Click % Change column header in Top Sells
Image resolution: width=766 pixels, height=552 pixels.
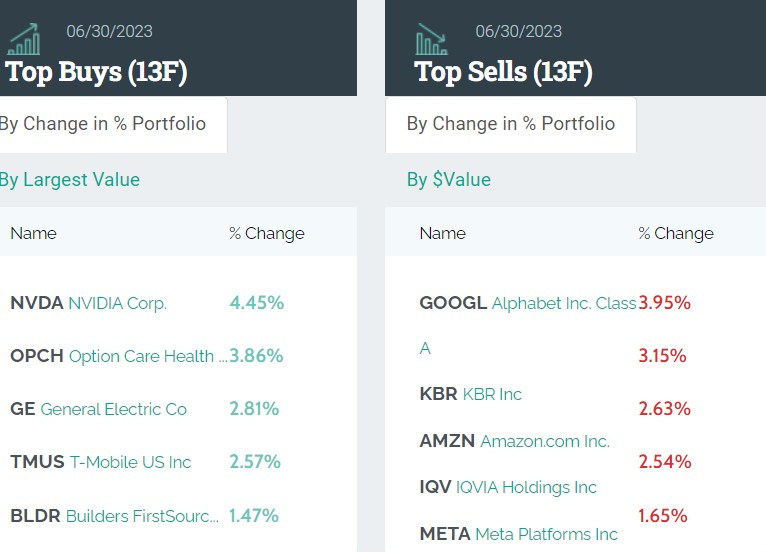[x=675, y=233]
